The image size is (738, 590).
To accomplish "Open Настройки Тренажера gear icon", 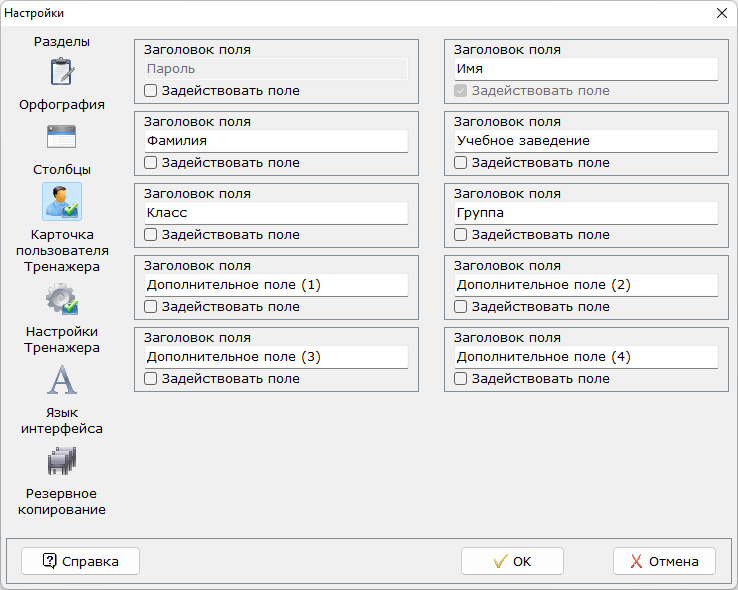I will [62, 297].
